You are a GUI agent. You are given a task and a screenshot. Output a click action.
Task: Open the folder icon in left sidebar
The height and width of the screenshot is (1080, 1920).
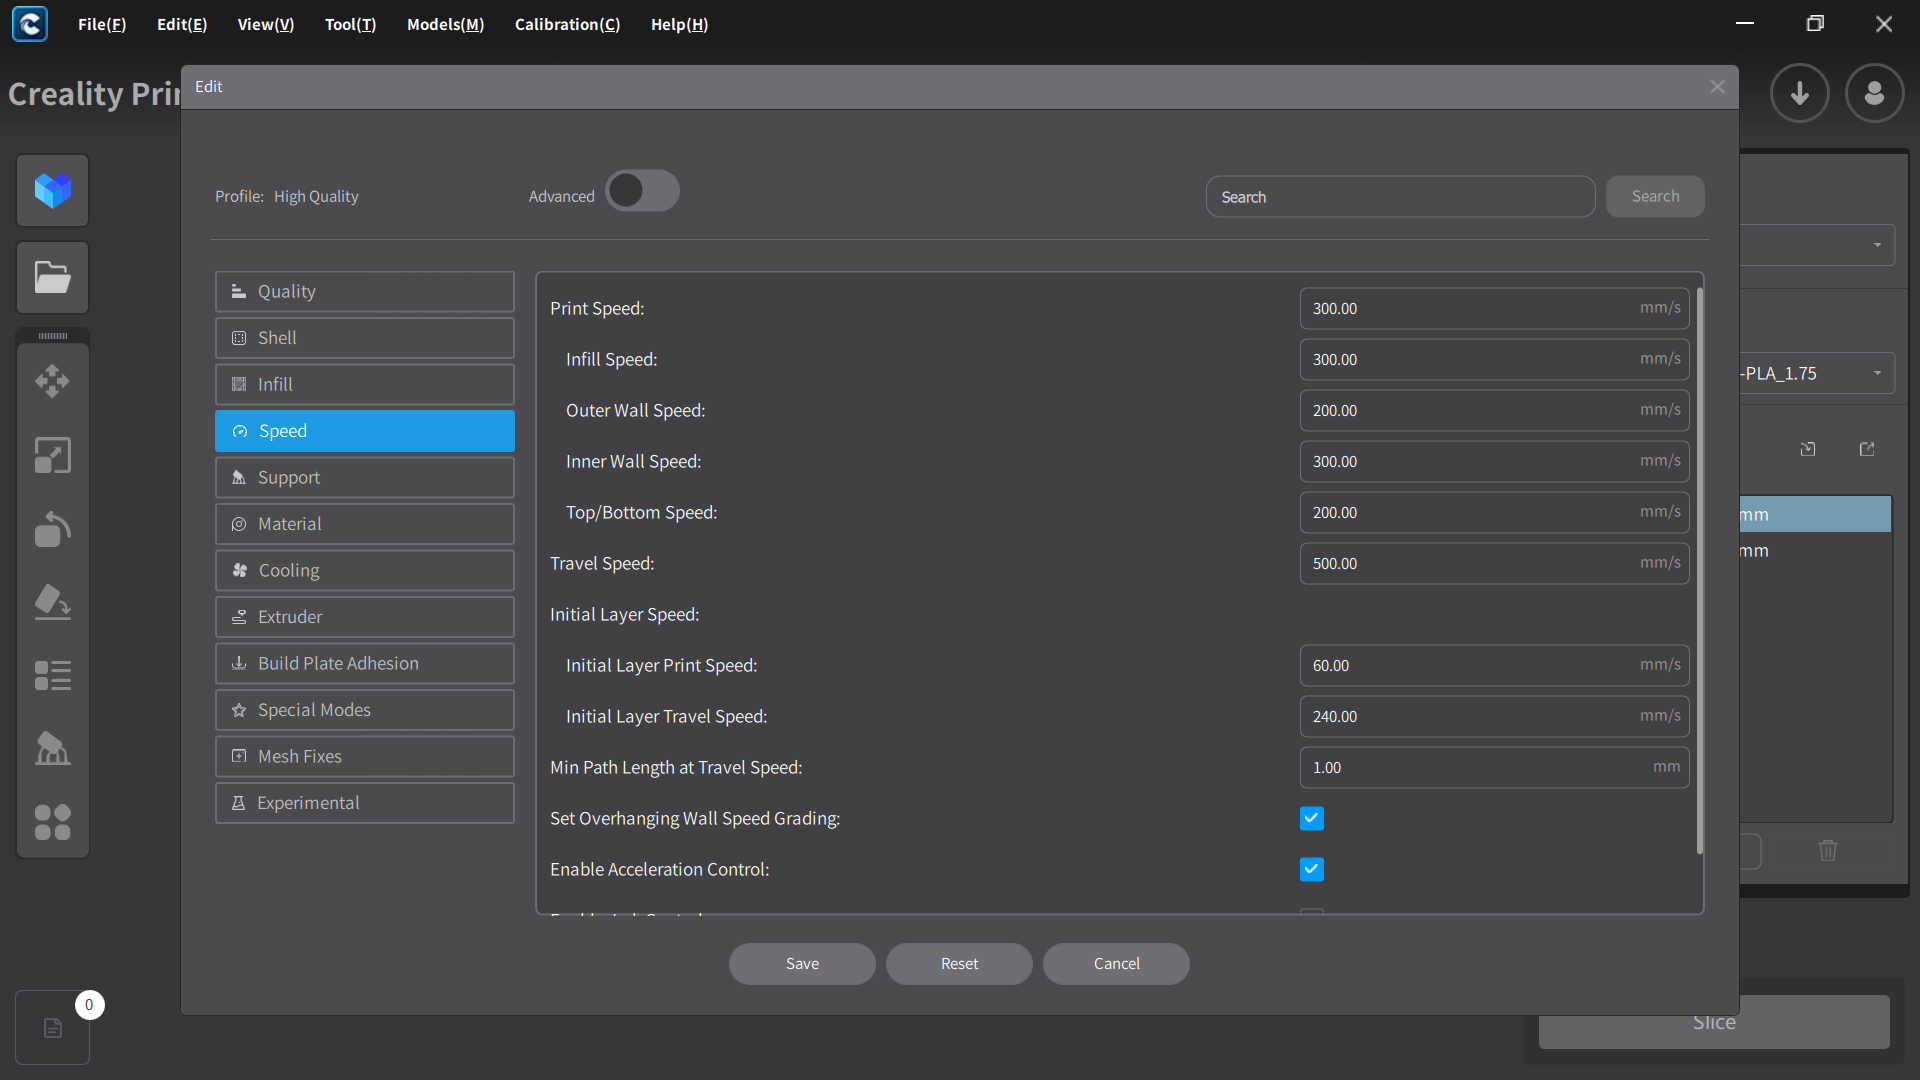53,277
